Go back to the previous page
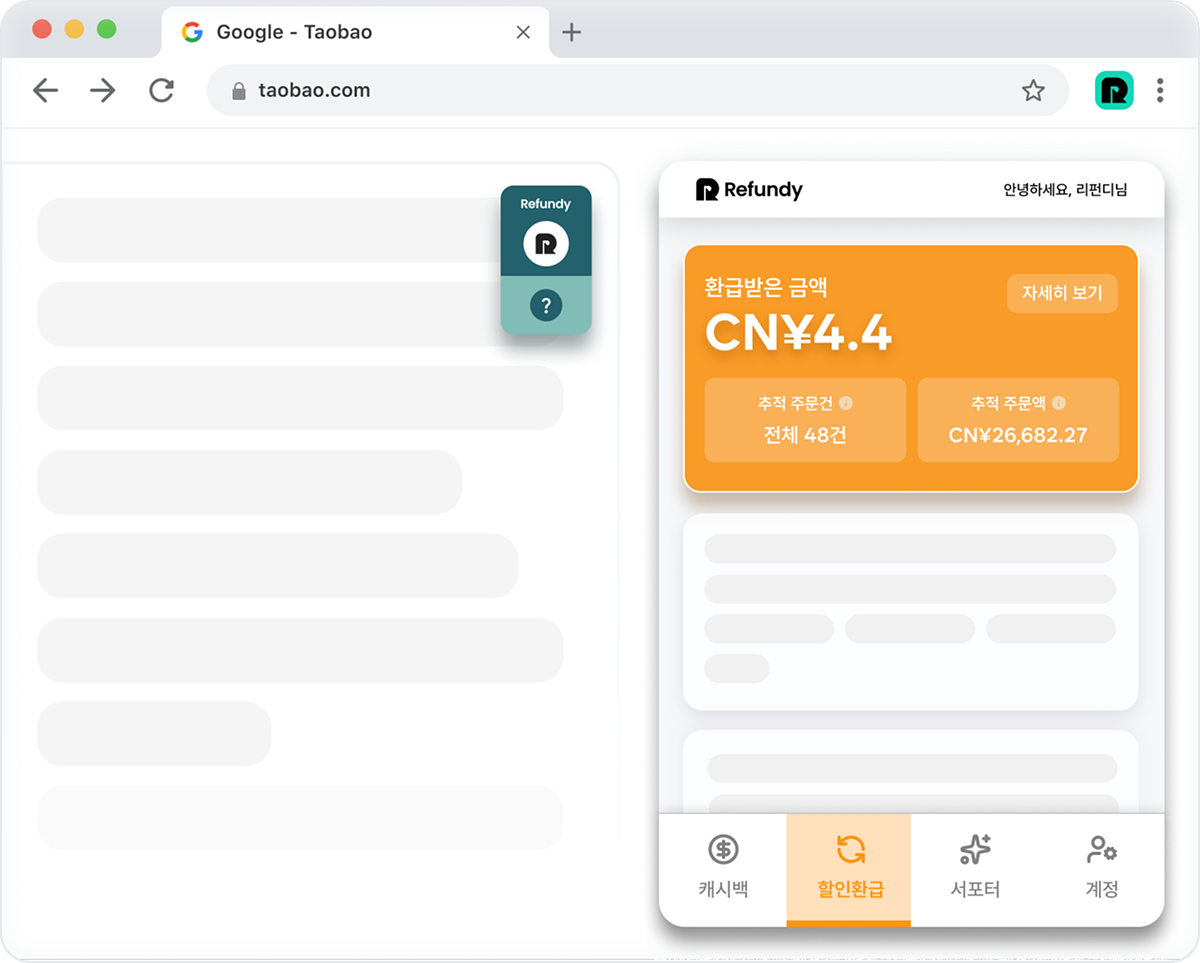The height and width of the screenshot is (963, 1200). point(45,91)
